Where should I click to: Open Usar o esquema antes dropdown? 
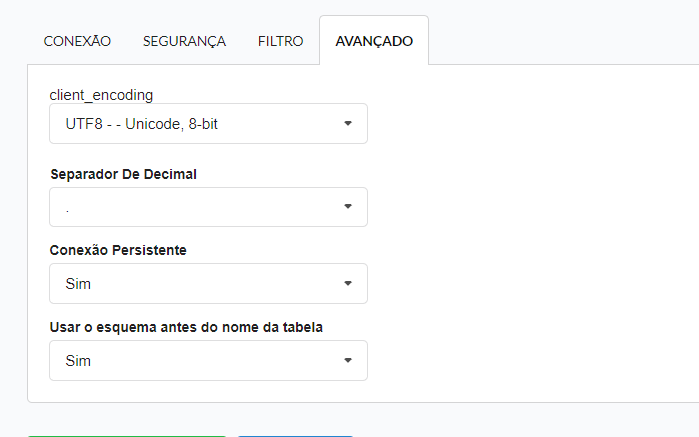[x=208, y=360]
